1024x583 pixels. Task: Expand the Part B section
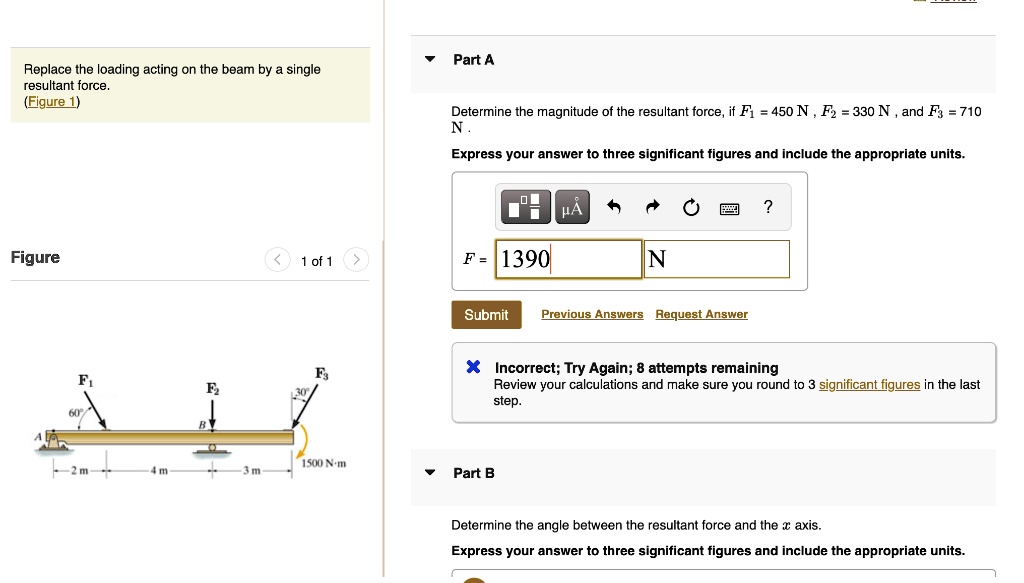(429, 472)
